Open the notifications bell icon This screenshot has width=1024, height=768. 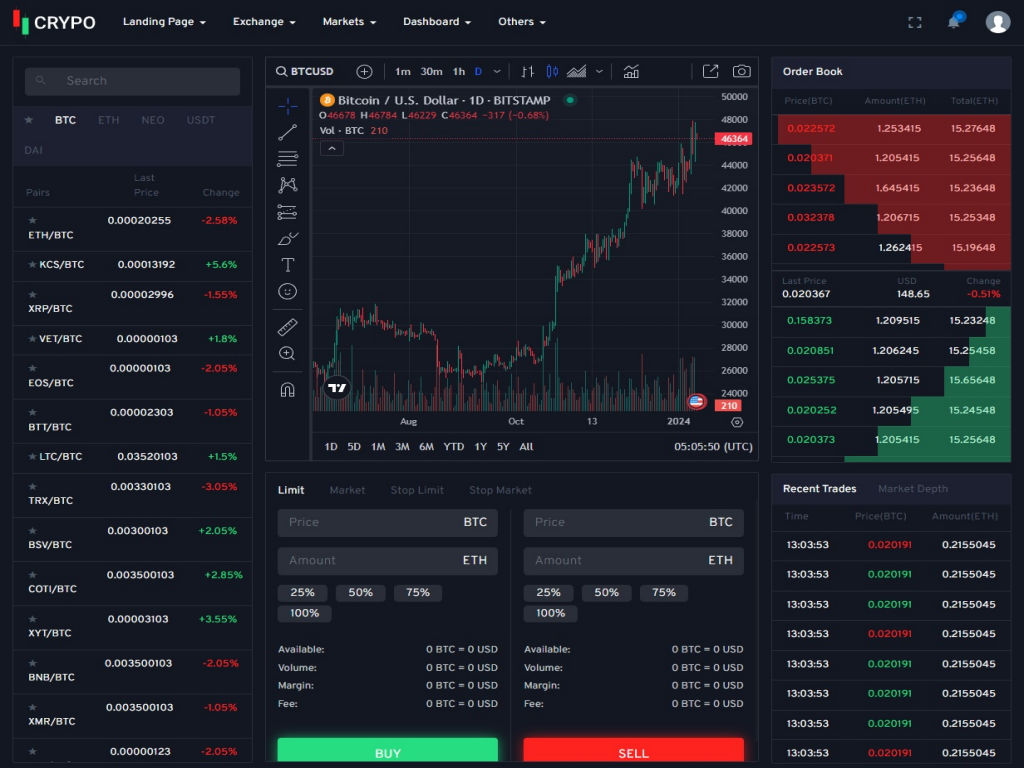tap(954, 22)
